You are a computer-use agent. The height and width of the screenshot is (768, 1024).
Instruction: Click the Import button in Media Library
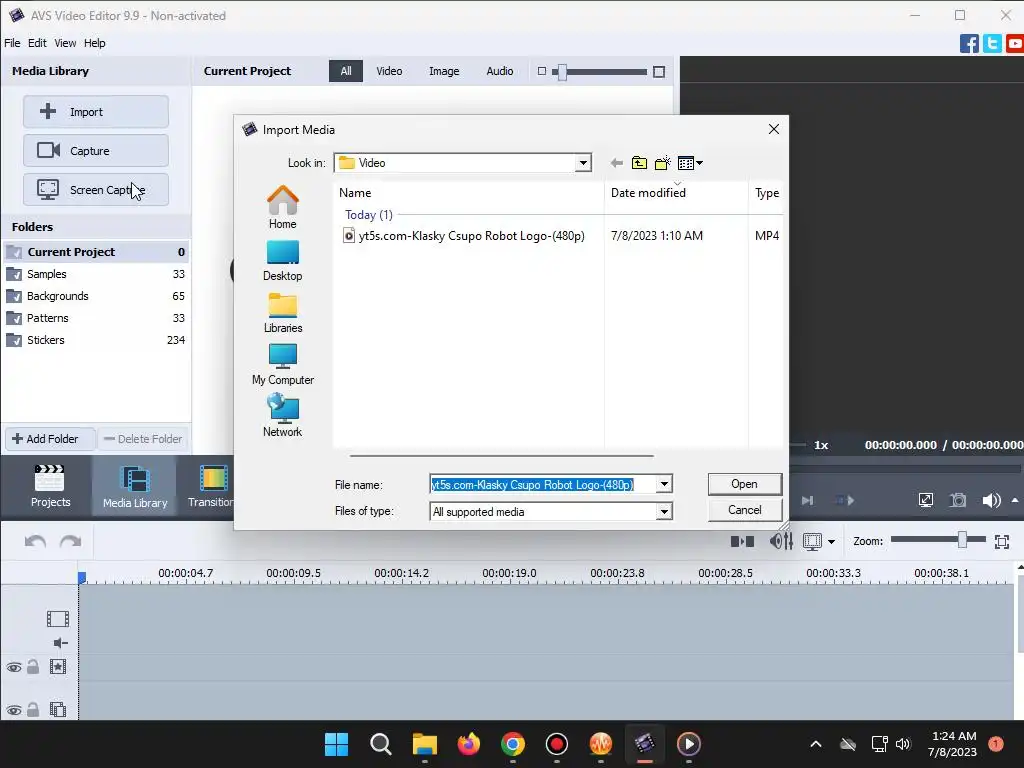[96, 112]
